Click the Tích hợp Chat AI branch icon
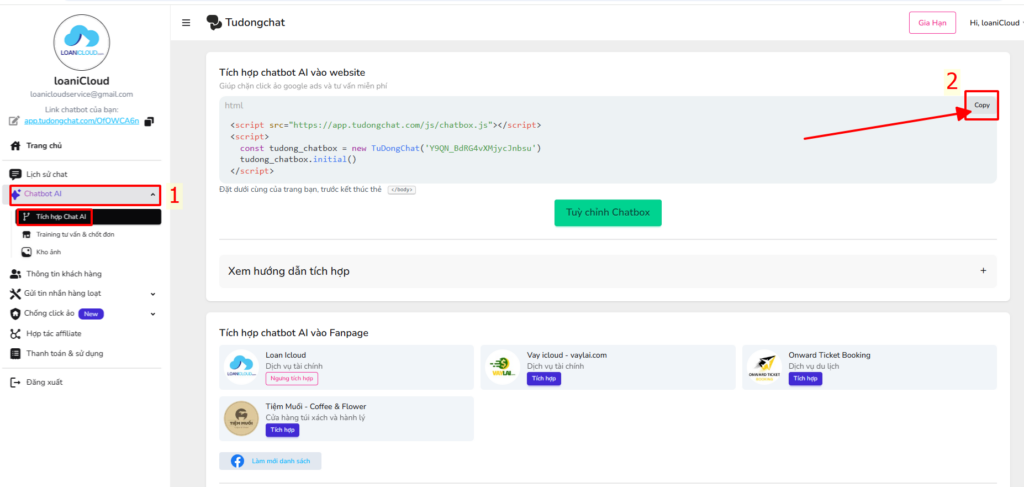1024x487 pixels. pyautogui.click(x=26, y=217)
